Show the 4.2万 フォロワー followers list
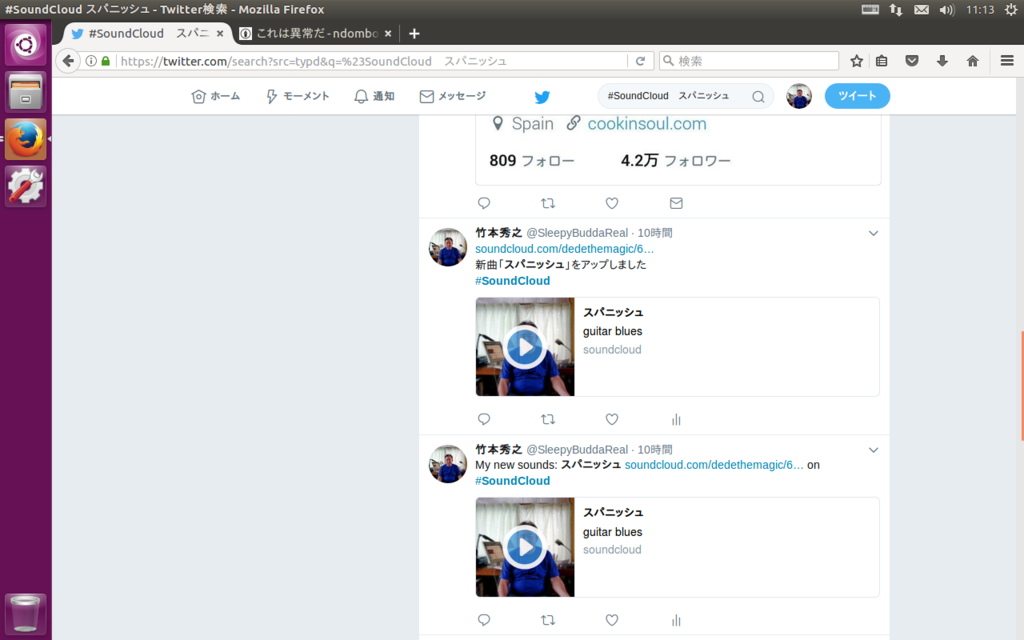1024x640 pixels. pos(675,161)
